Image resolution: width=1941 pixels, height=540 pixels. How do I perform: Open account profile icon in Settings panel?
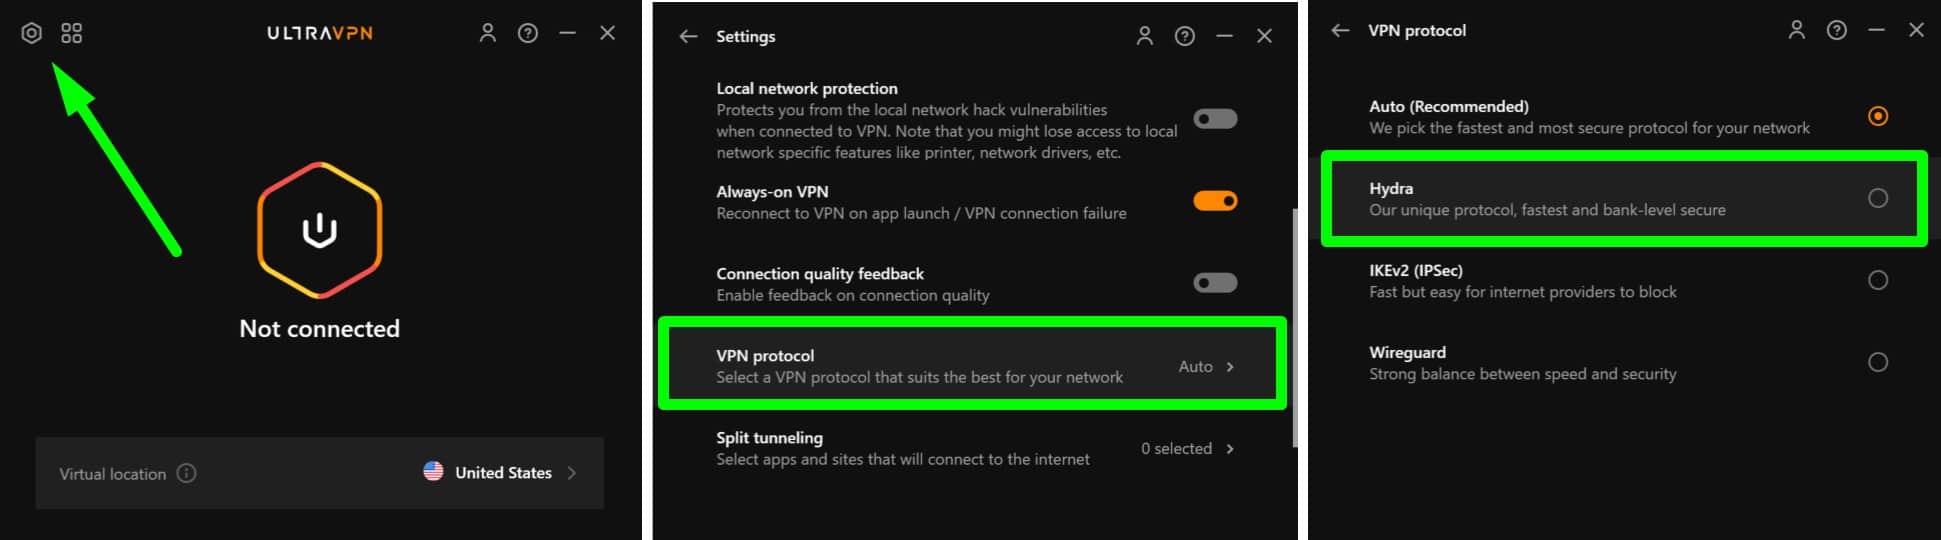click(1145, 36)
